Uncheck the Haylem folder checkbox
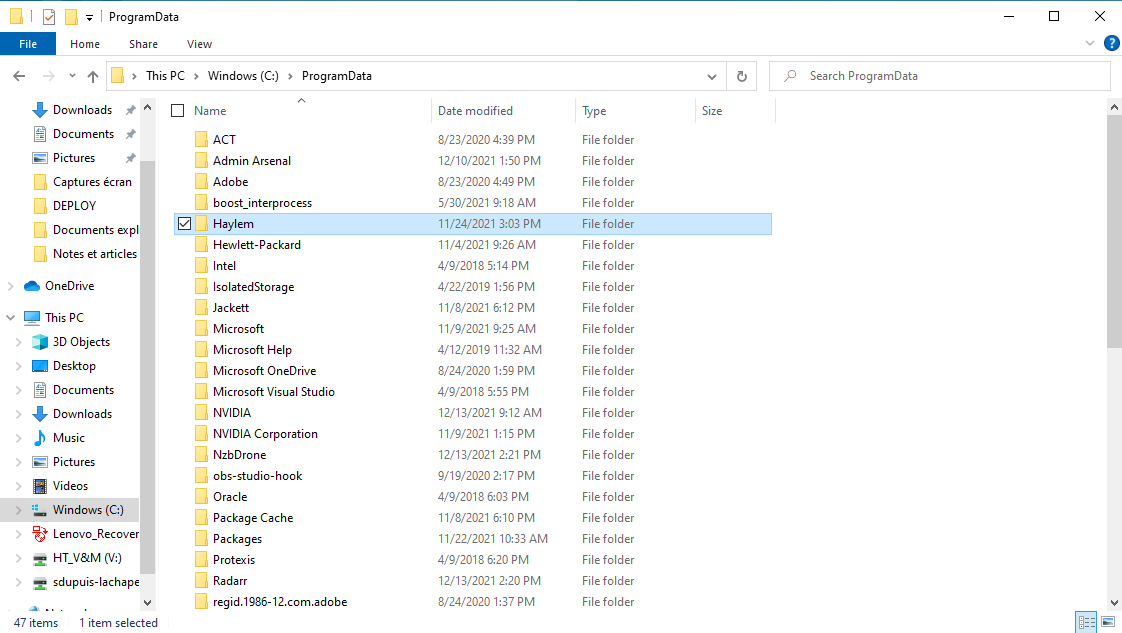The width and height of the screenshot is (1122, 633). coord(184,224)
